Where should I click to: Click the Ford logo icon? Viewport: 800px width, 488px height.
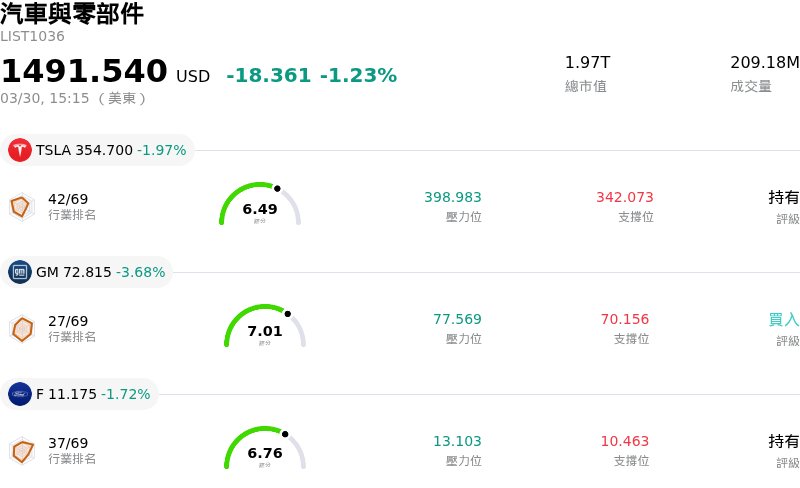coord(20,394)
